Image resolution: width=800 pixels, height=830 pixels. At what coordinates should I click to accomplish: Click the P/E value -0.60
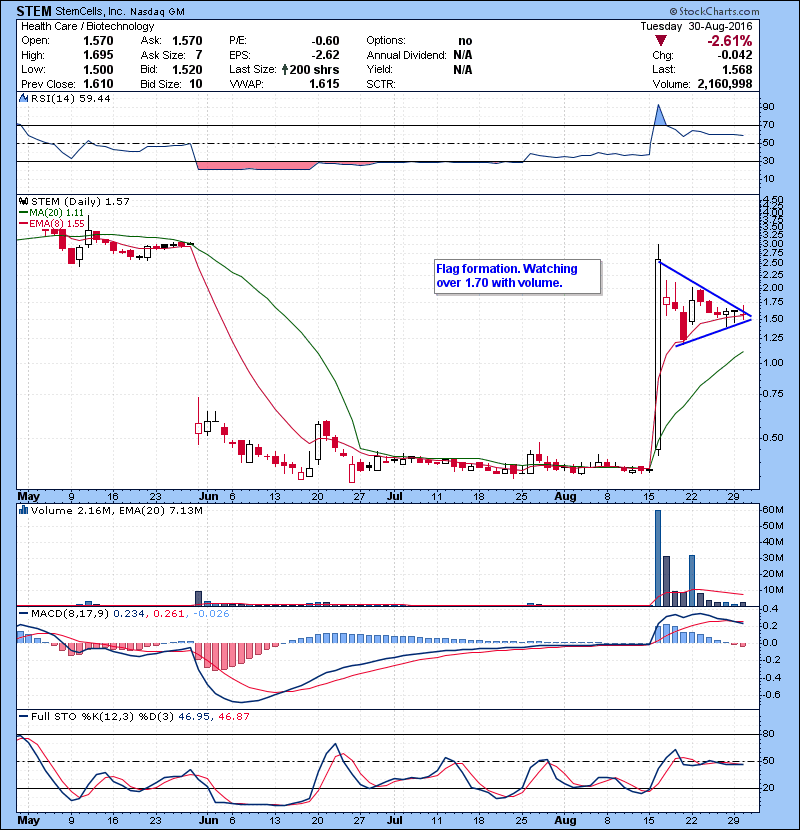(x=325, y=41)
